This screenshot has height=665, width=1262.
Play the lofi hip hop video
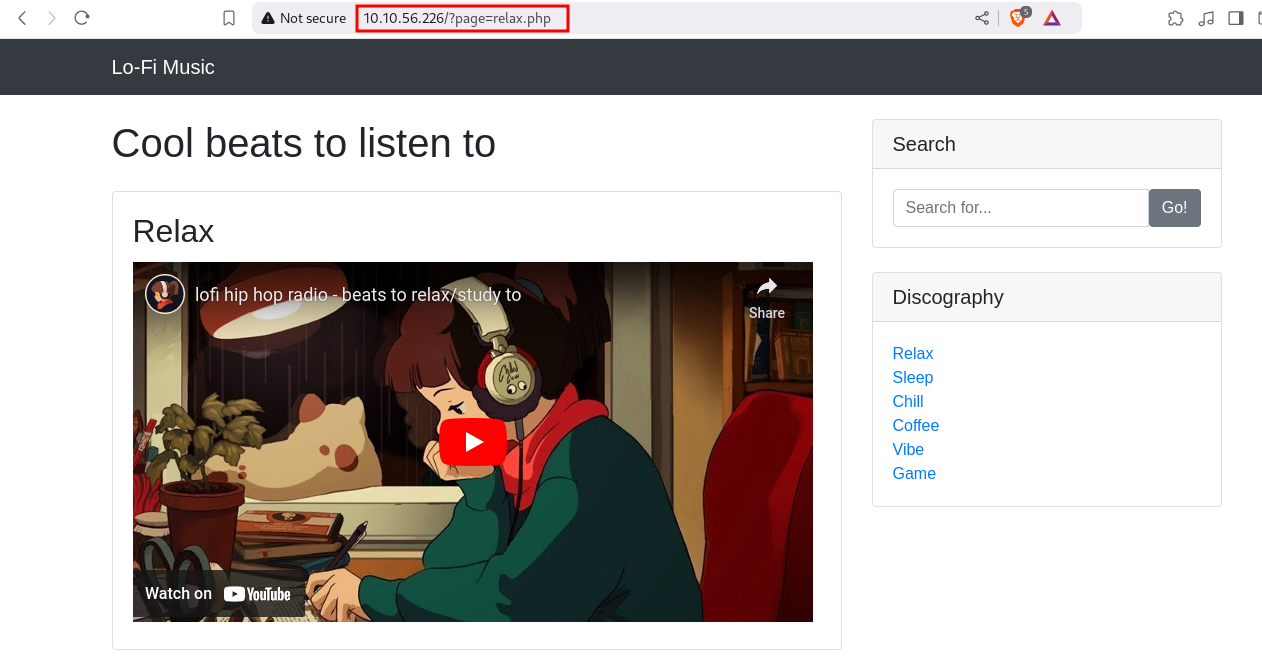[x=473, y=442]
